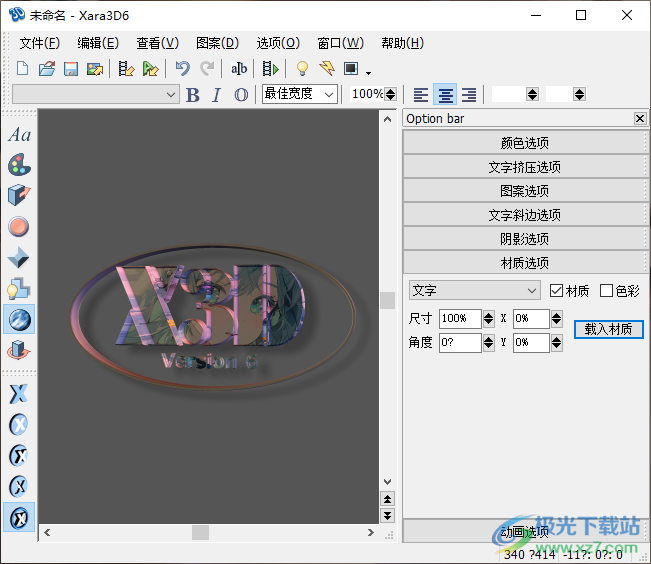Align text center

(x=445, y=94)
